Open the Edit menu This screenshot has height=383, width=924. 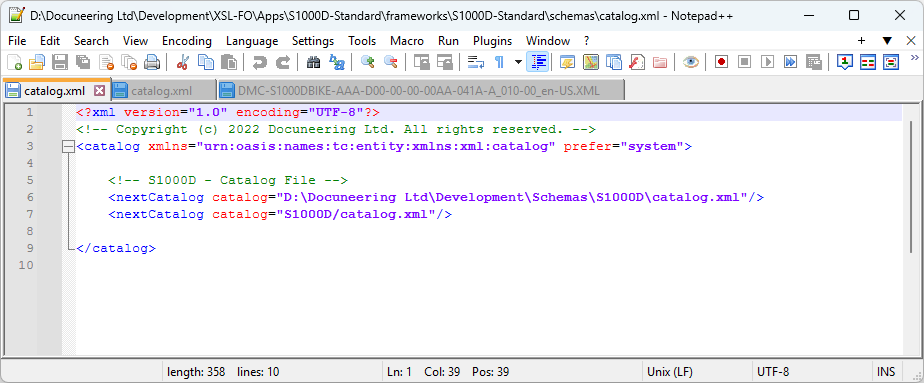50,41
